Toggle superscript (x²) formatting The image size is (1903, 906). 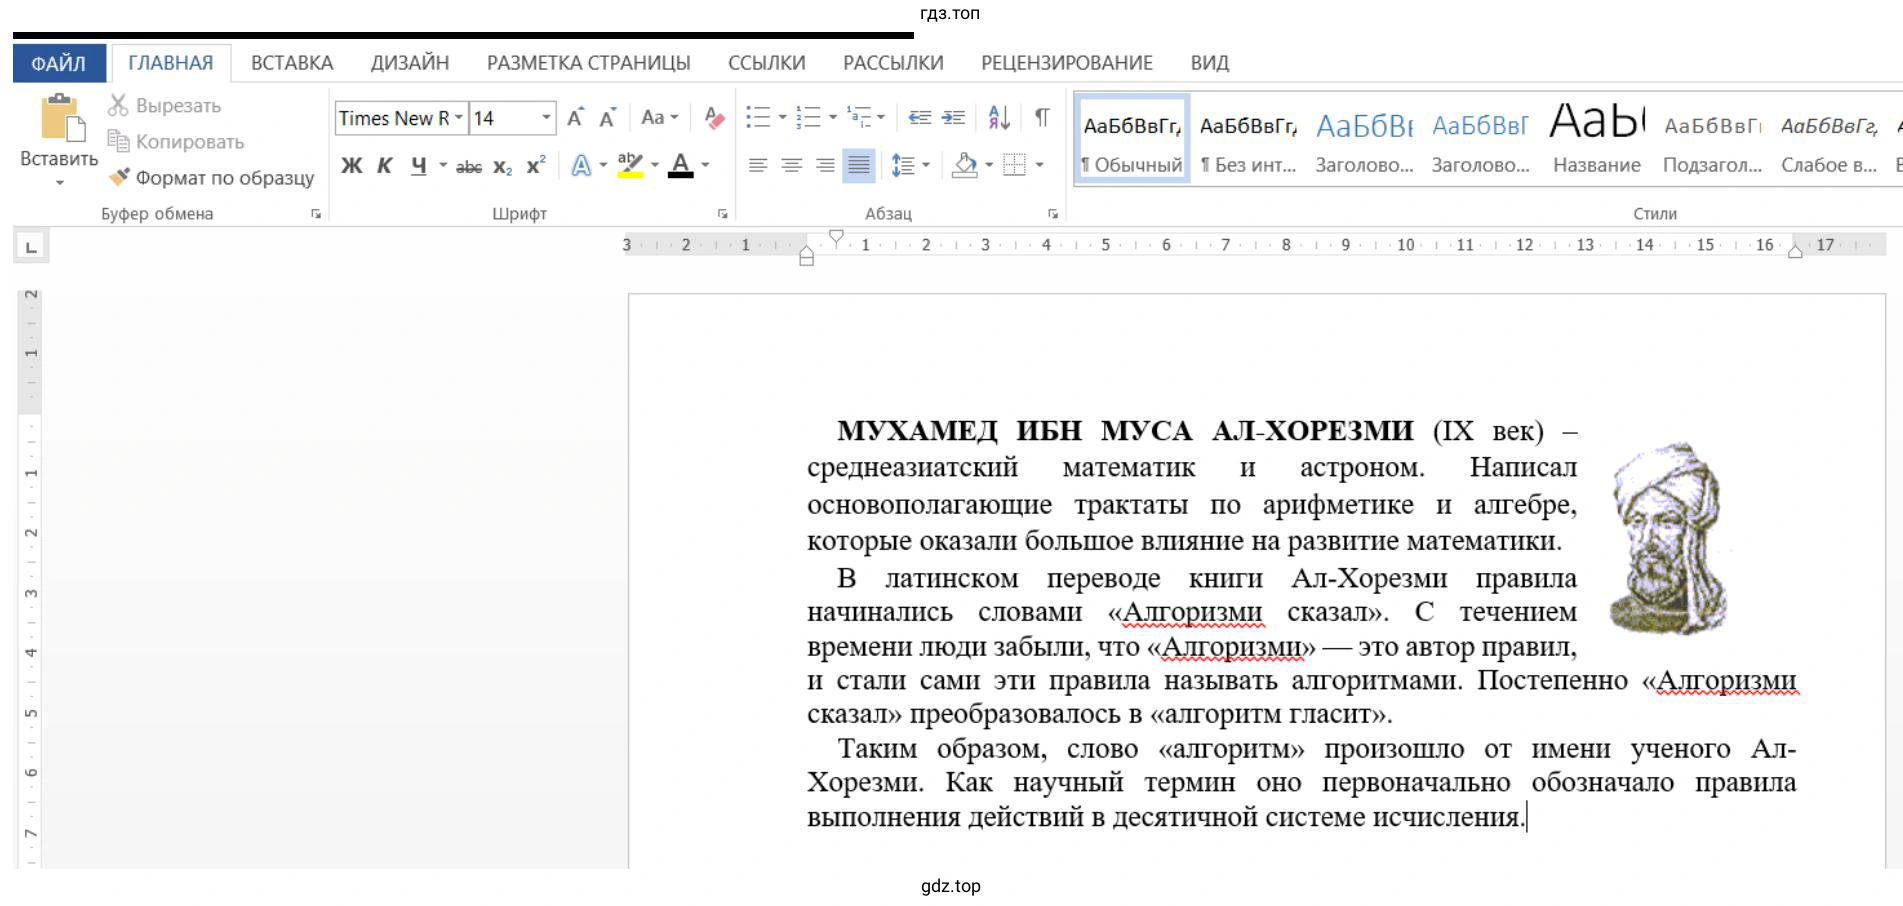click(536, 165)
